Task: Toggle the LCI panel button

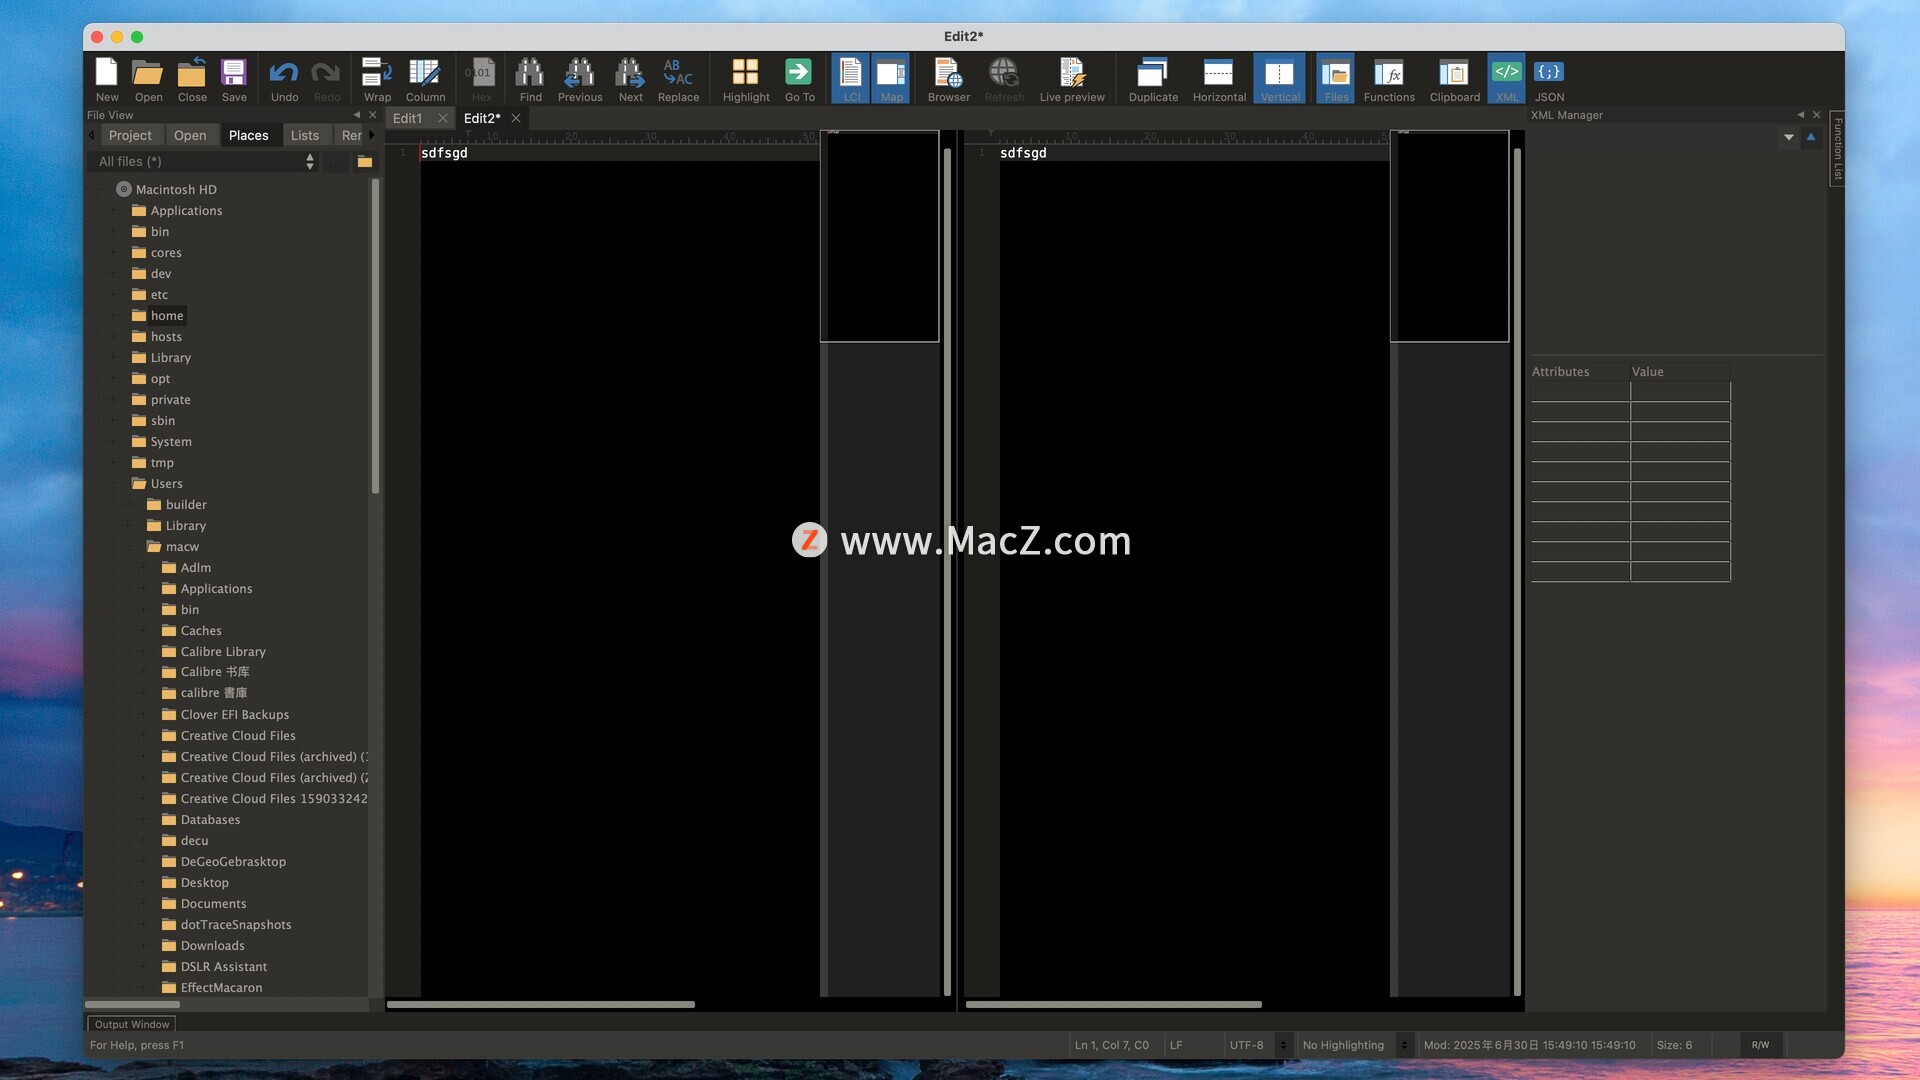Action: click(851, 79)
